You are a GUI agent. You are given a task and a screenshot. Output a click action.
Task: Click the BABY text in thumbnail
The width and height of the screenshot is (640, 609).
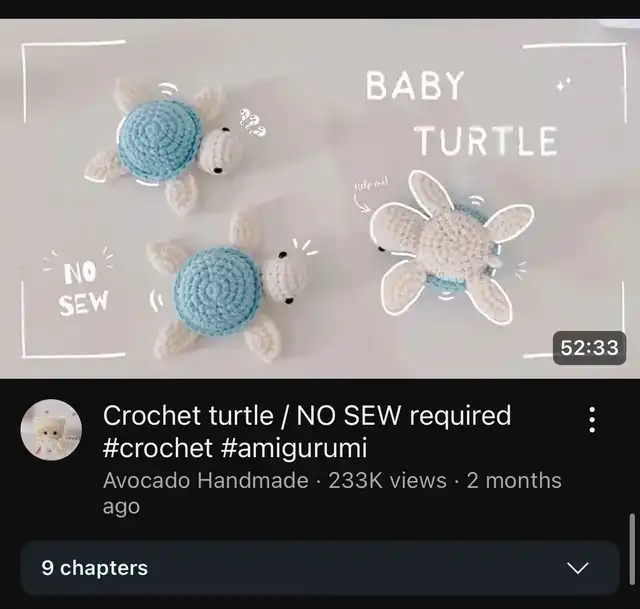[x=415, y=86]
